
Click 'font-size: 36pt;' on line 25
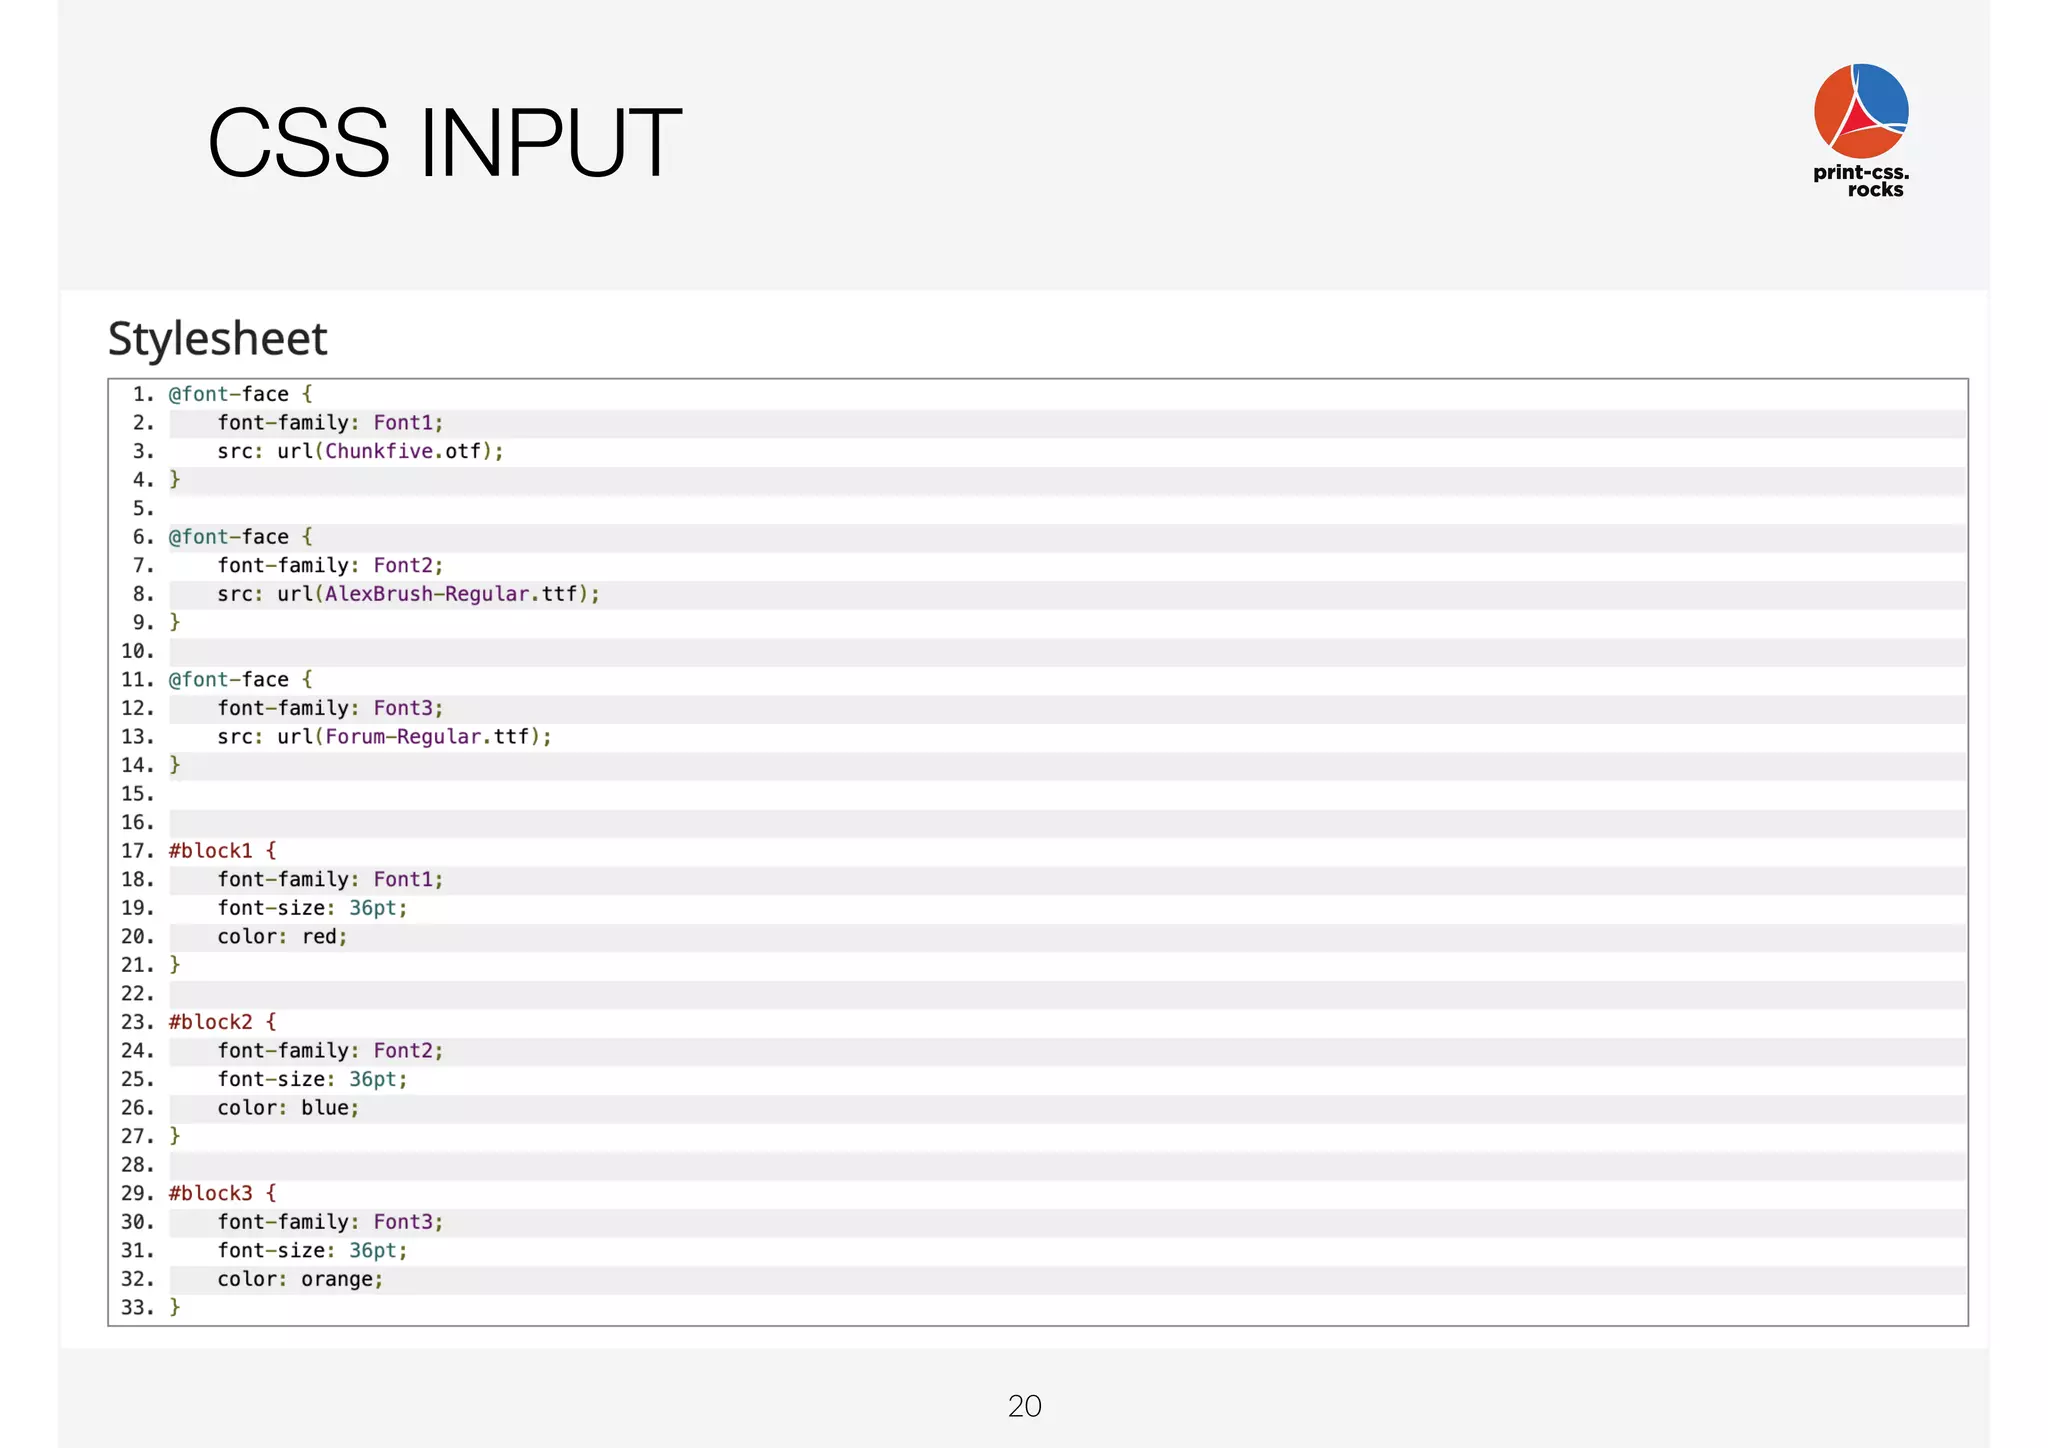tap(312, 1079)
